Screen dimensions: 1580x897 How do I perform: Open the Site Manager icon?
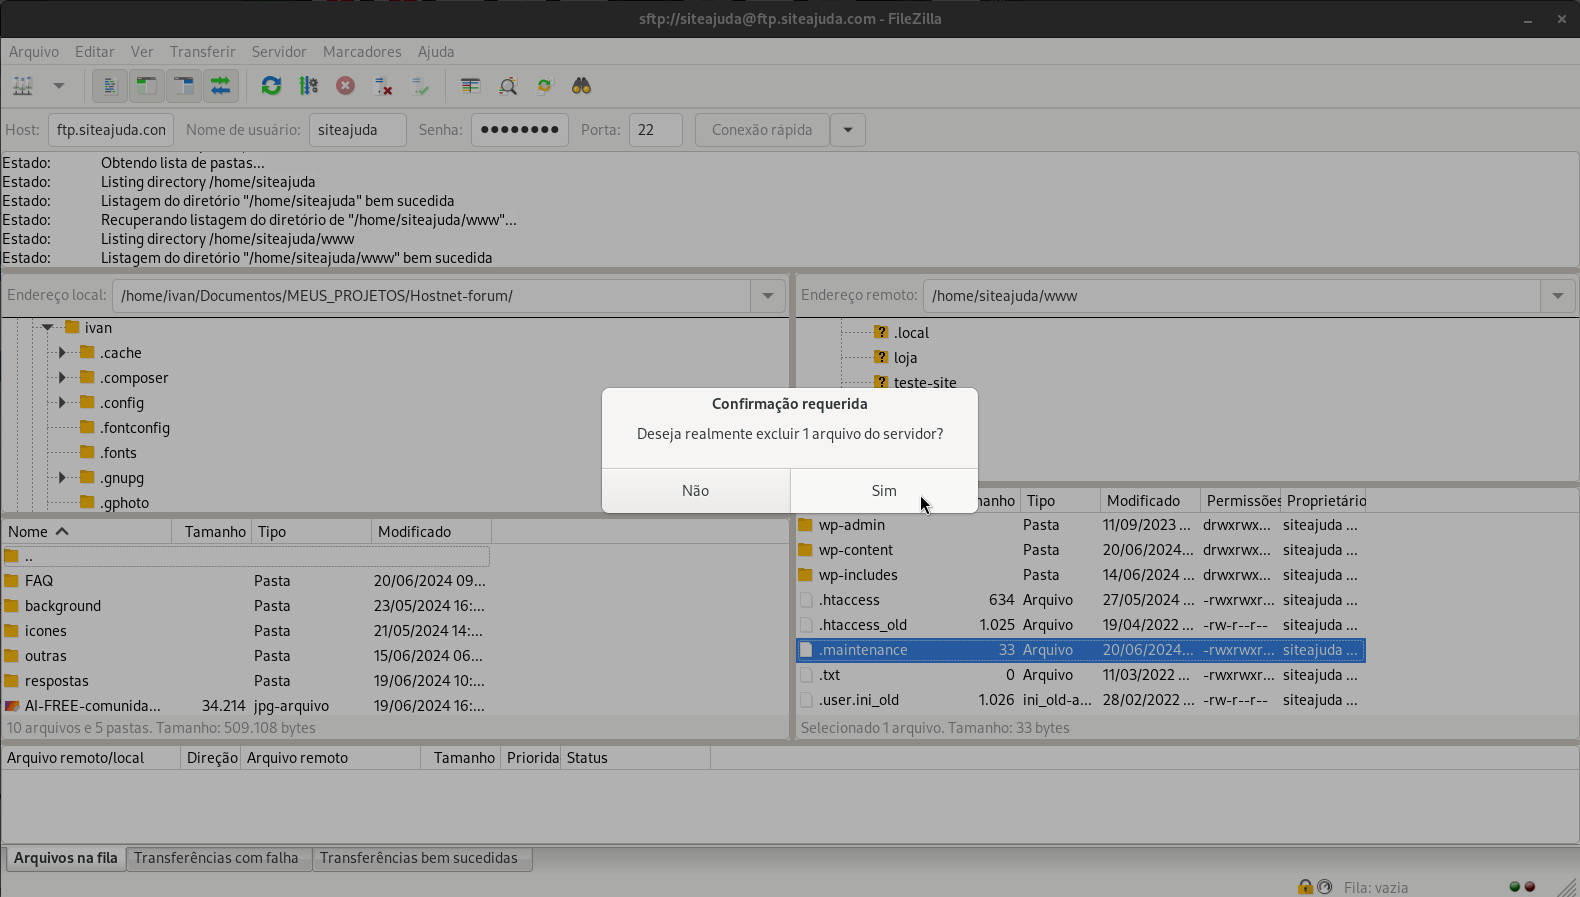coord(22,86)
